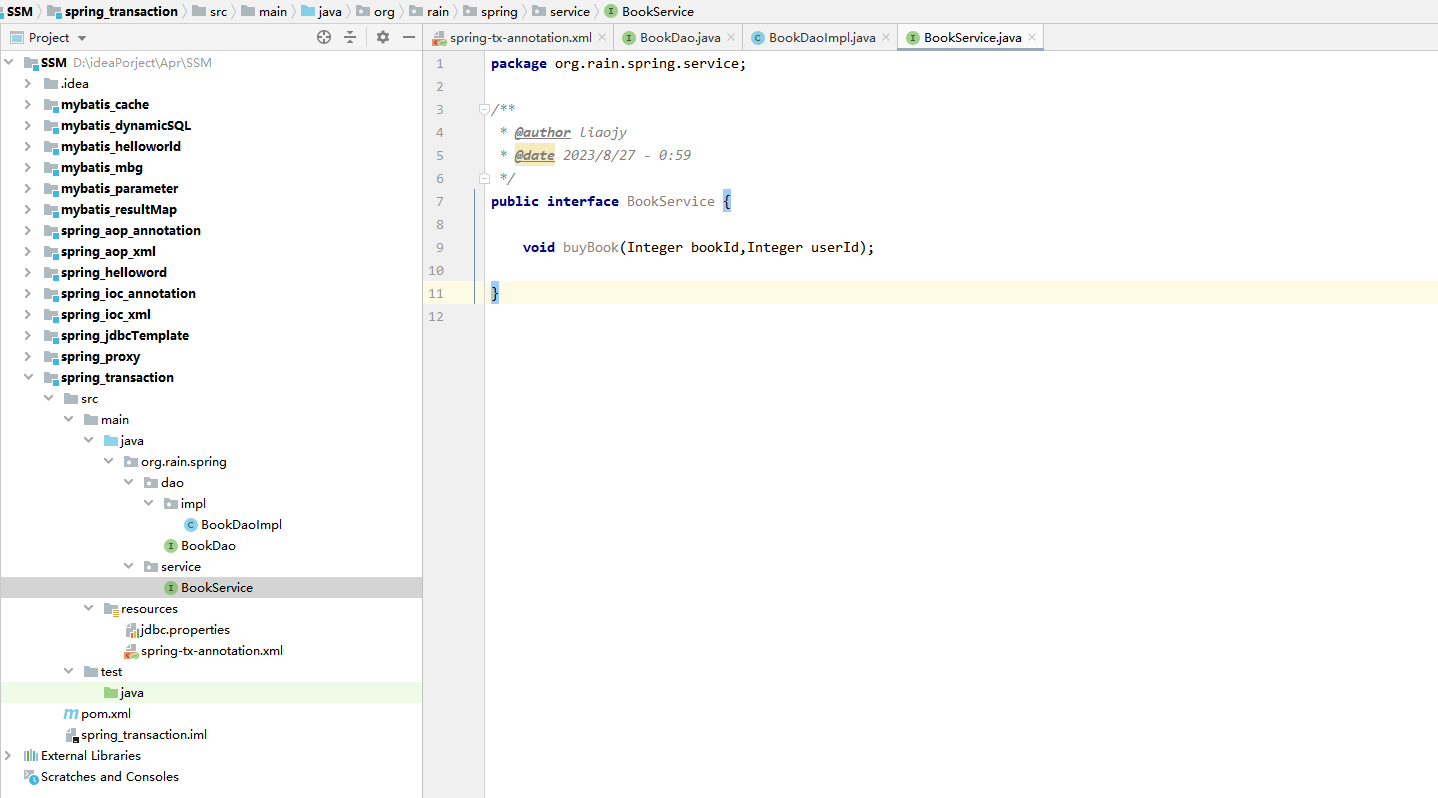
Task: Open spring-tx-annotation.xml in project tree
Action: 211,651
